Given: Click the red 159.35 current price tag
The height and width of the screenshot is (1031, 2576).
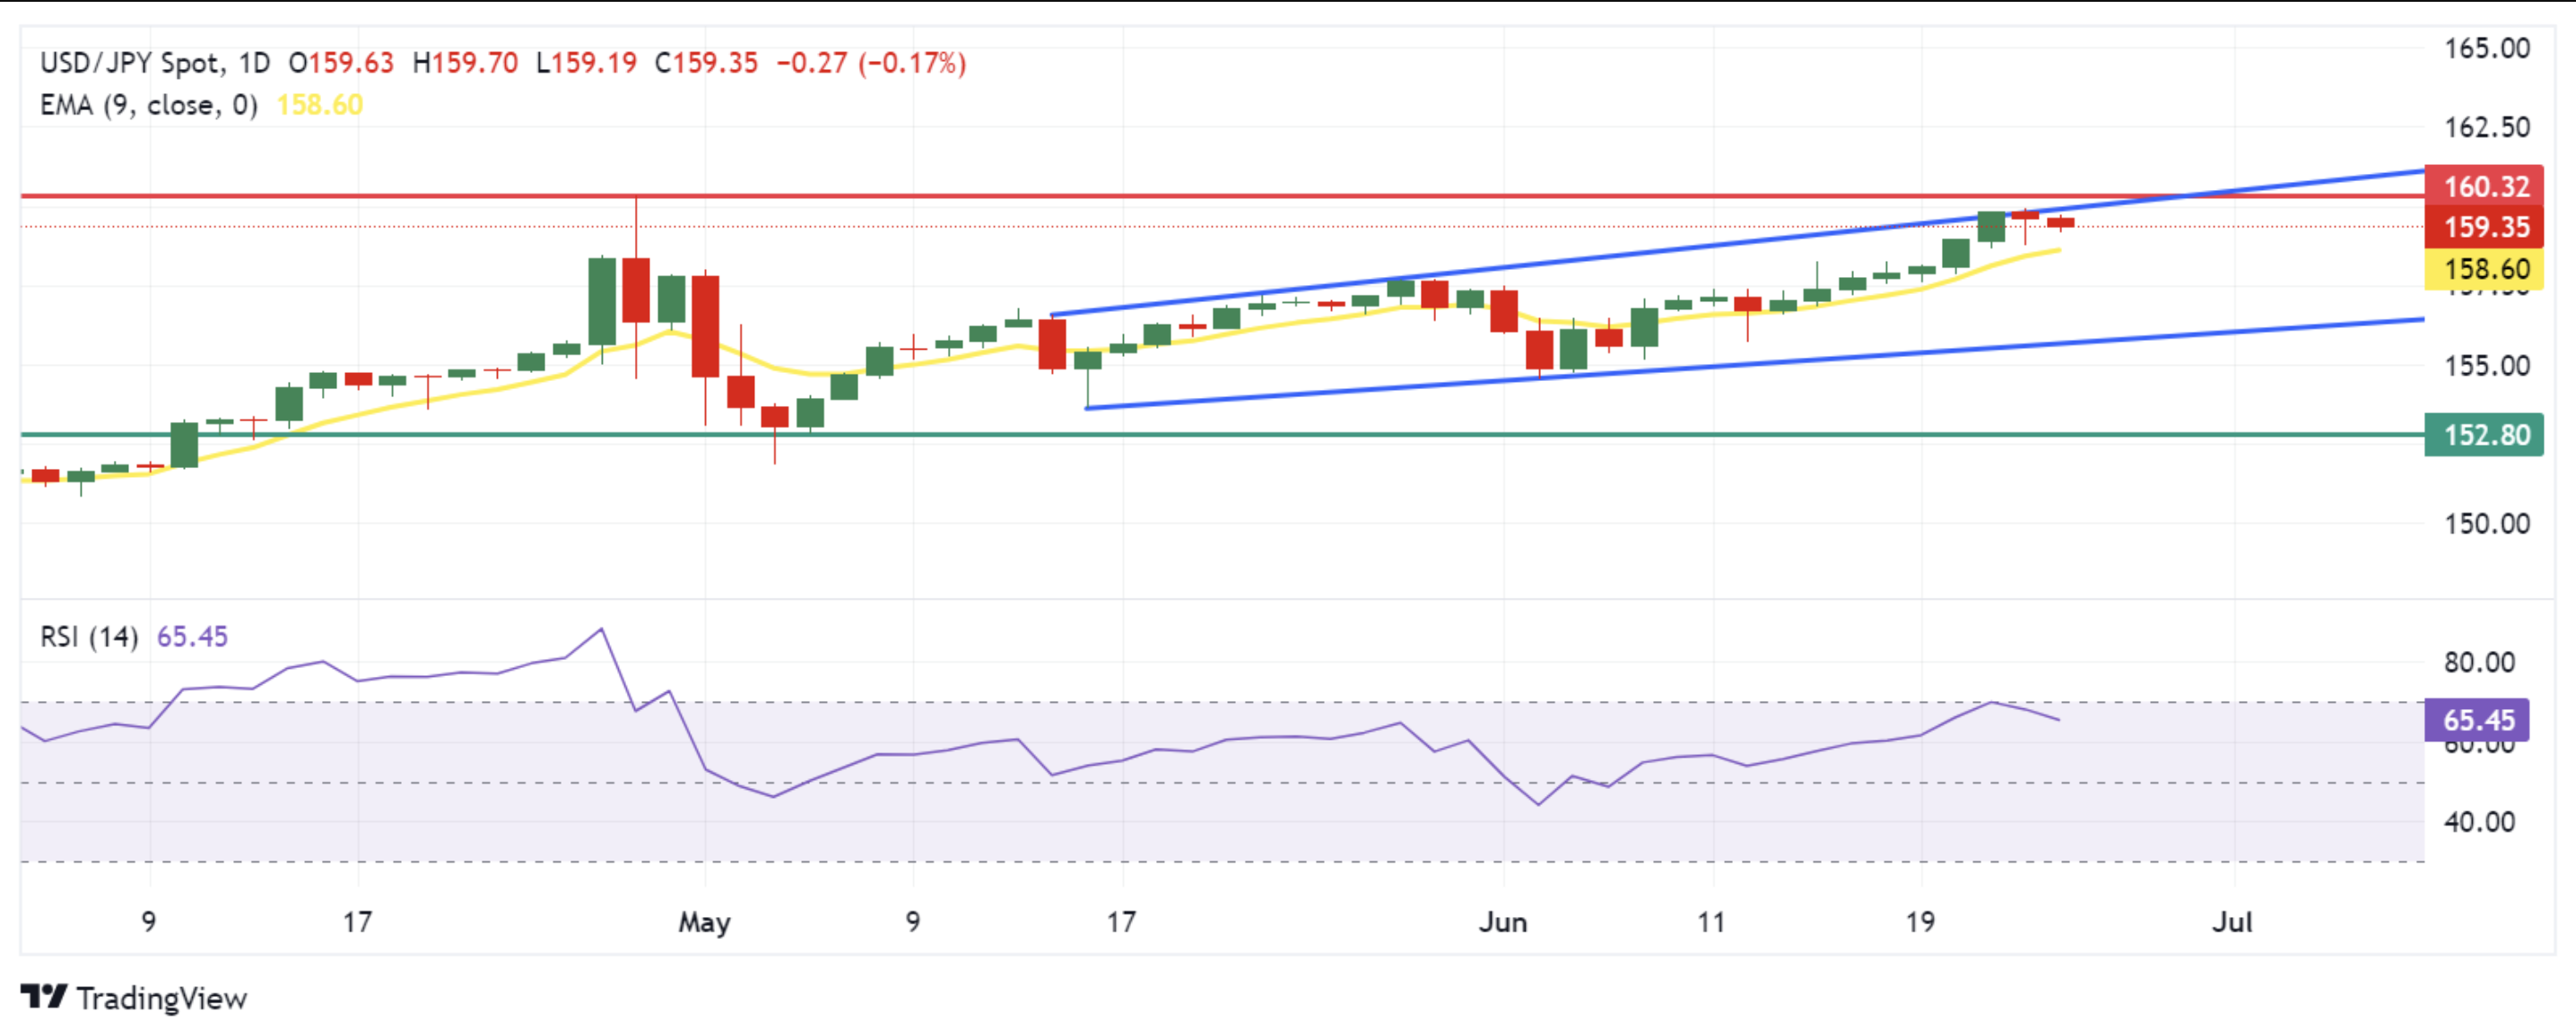Looking at the screenshot, I should tap(2484, 227).
